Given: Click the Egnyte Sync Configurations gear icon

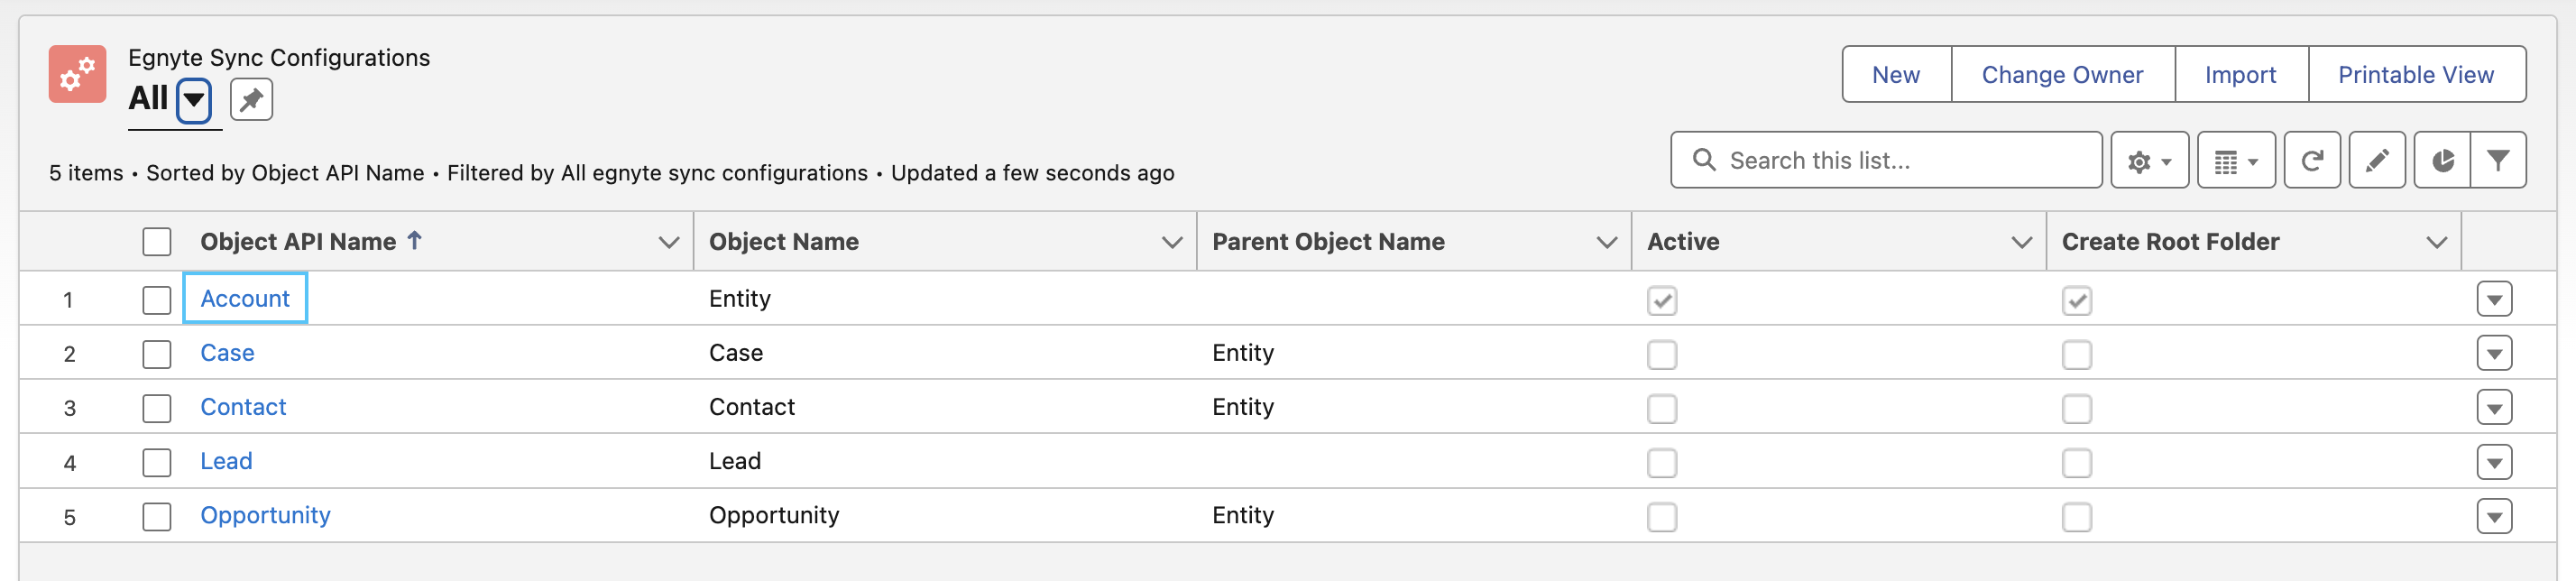Looking at the screenshot, I should (x=77, y=74).
